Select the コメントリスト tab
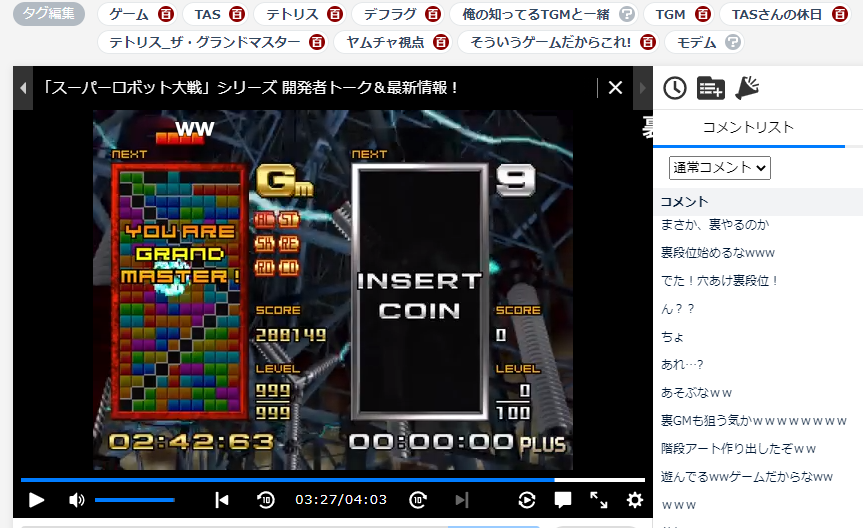Viewport: 863px width, 528px height. 749,128
